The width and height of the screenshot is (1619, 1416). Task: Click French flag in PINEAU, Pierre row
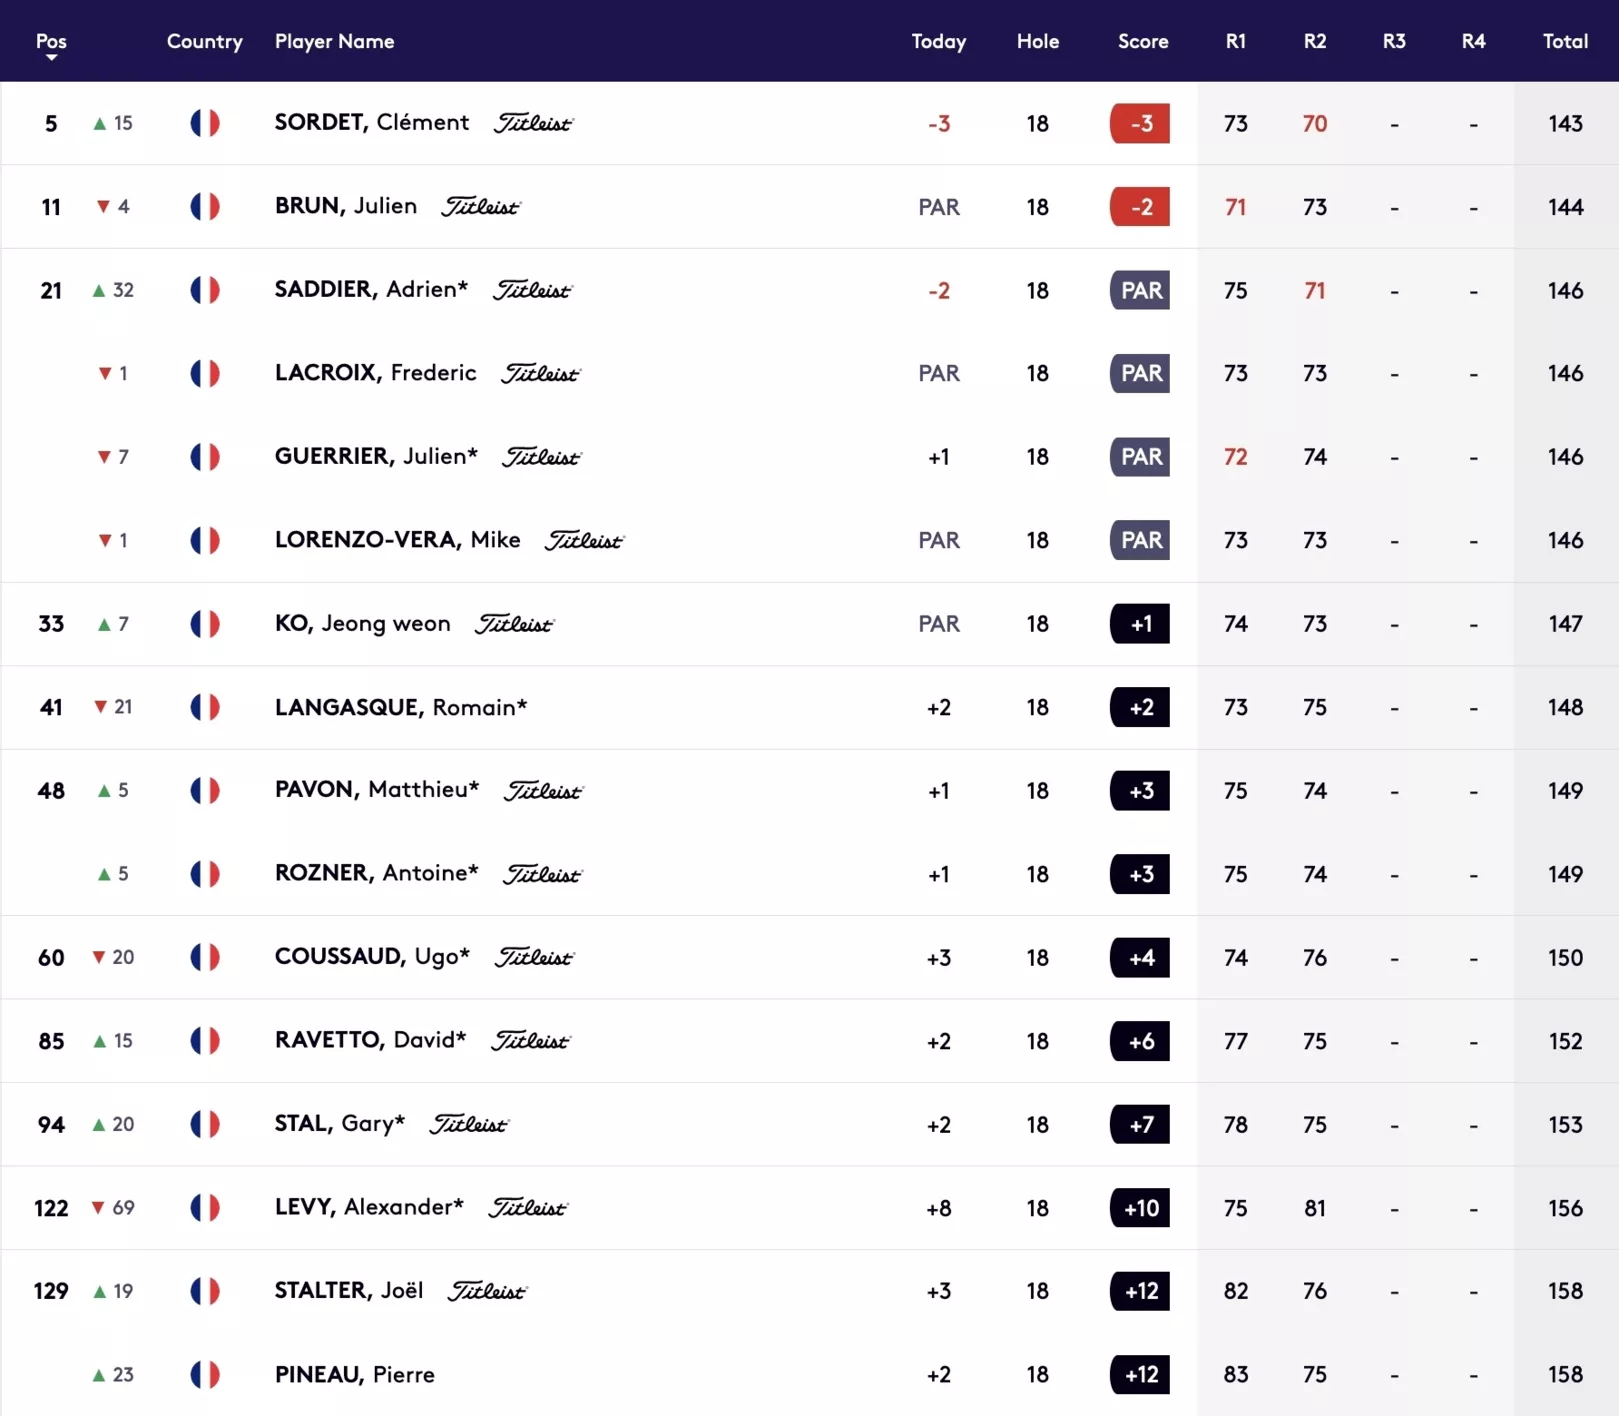[x=205, y=1374]
